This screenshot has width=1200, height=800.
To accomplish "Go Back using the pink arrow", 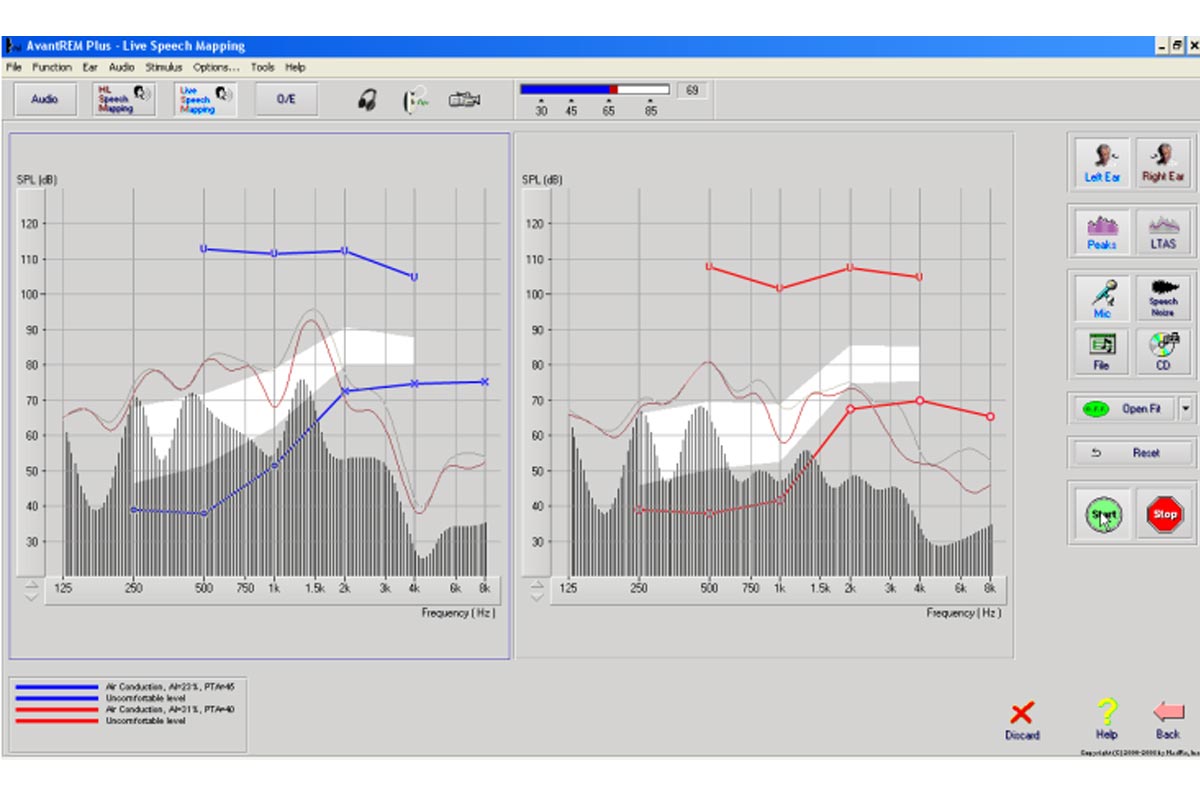I will point(1168,720).
